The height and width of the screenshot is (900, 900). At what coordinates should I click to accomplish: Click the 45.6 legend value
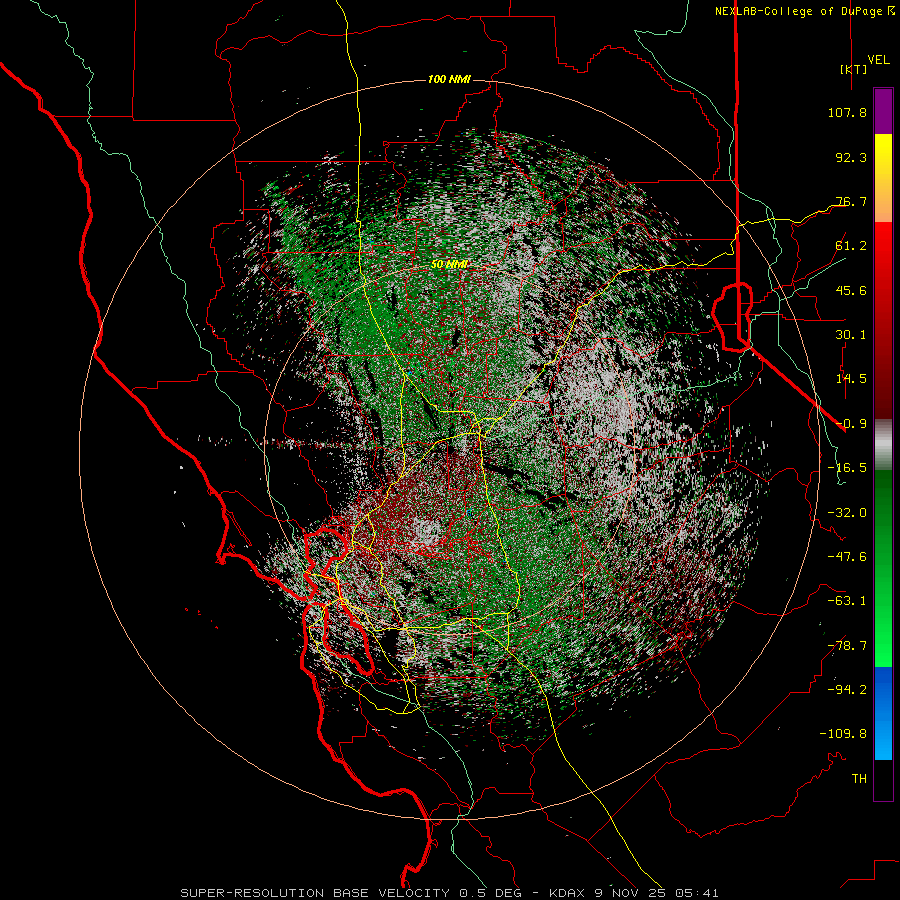[x=851, y=290]
